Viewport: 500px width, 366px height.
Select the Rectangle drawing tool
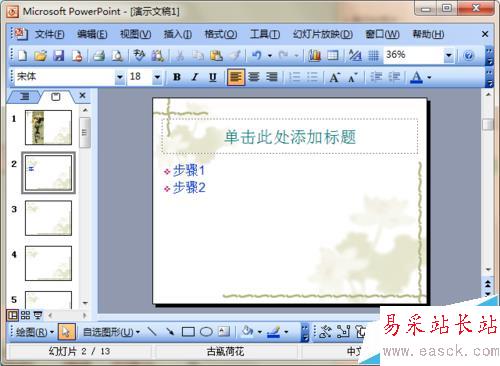pyautogui.click(x=188, y=332)
